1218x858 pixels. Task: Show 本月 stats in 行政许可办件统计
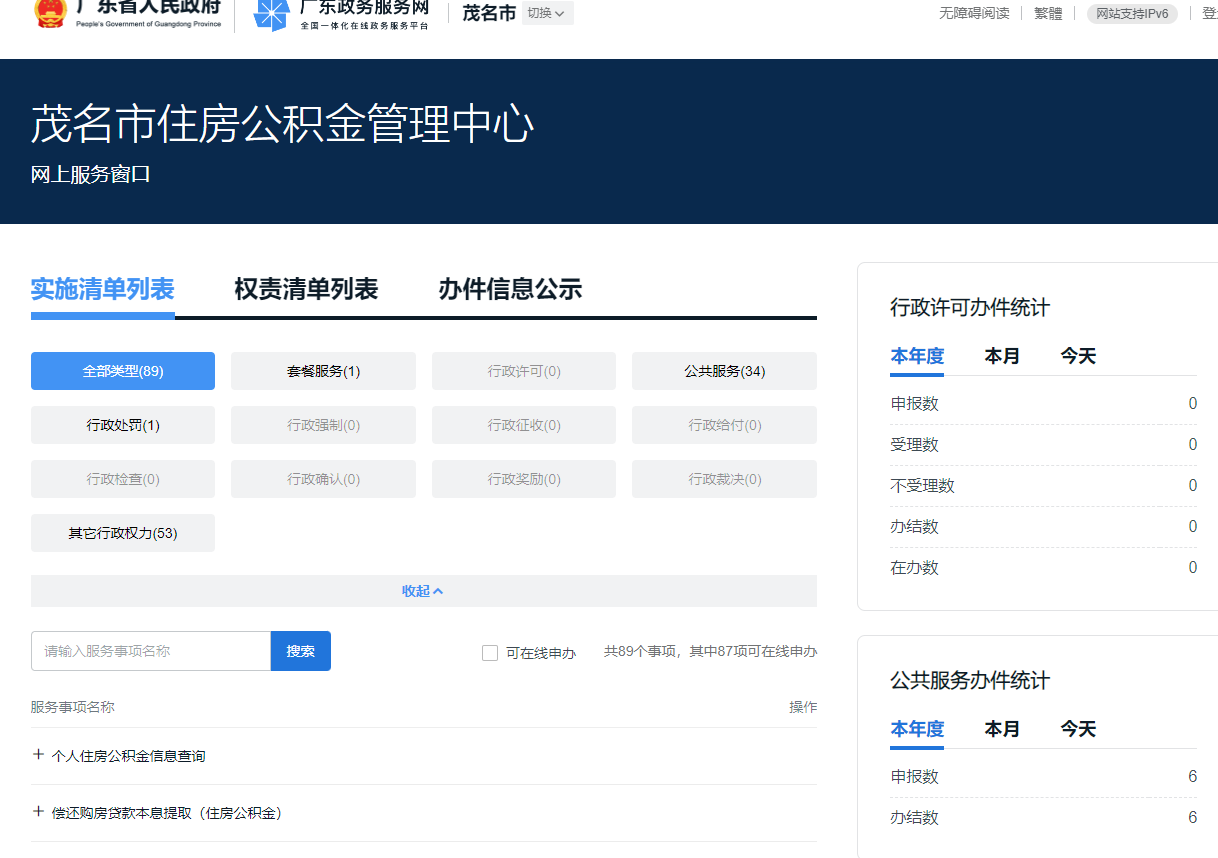click(1002, 356)
